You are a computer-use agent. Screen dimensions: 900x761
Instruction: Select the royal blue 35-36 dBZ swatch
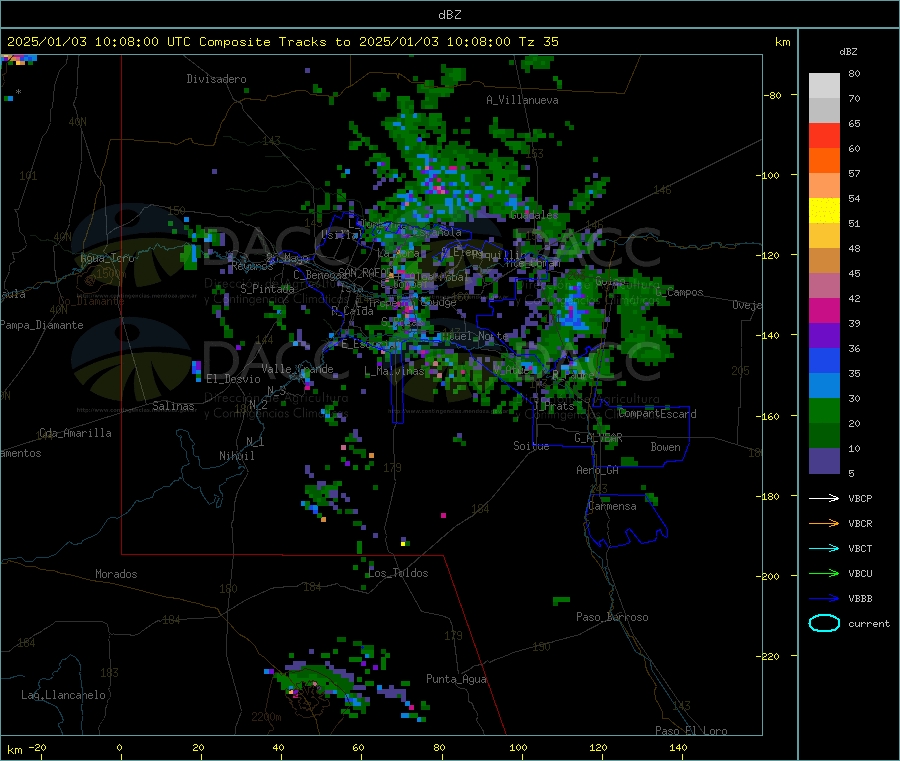824,360
